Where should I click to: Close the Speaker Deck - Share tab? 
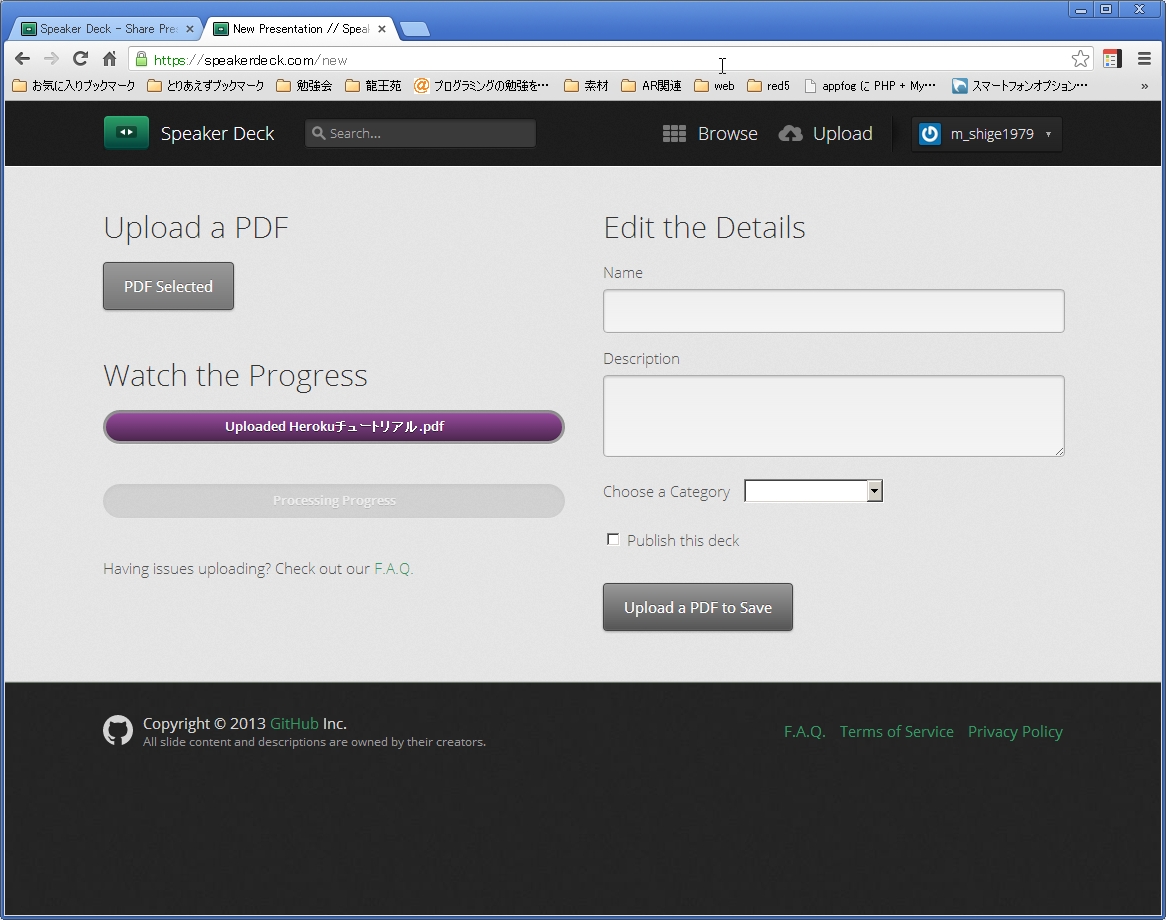pyautogui.click(x=190, y=29)
